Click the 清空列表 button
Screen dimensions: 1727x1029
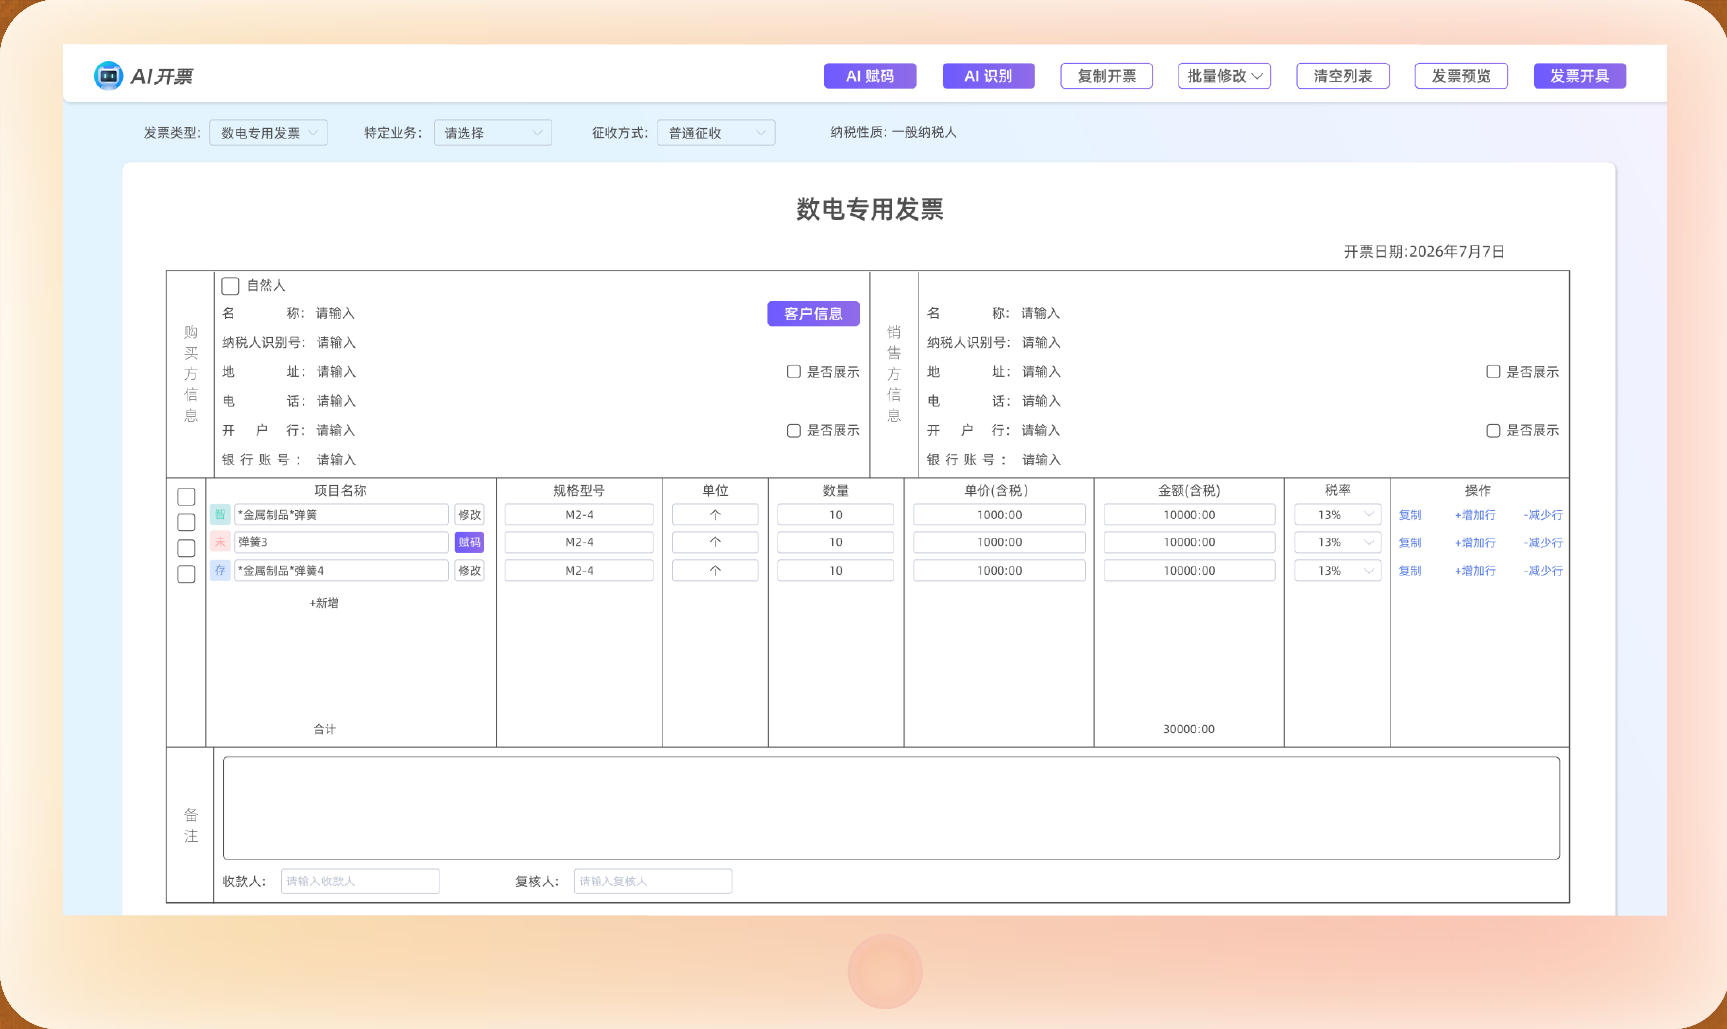[1343, 76]
